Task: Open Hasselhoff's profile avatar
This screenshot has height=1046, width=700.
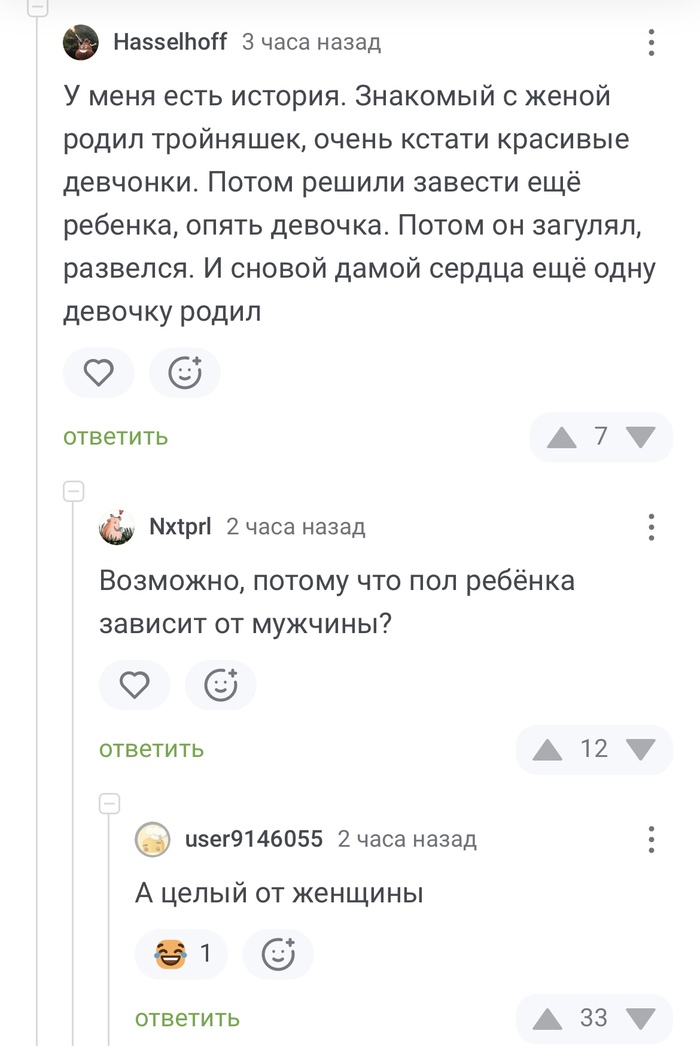Action: click(x=82, y=41)
